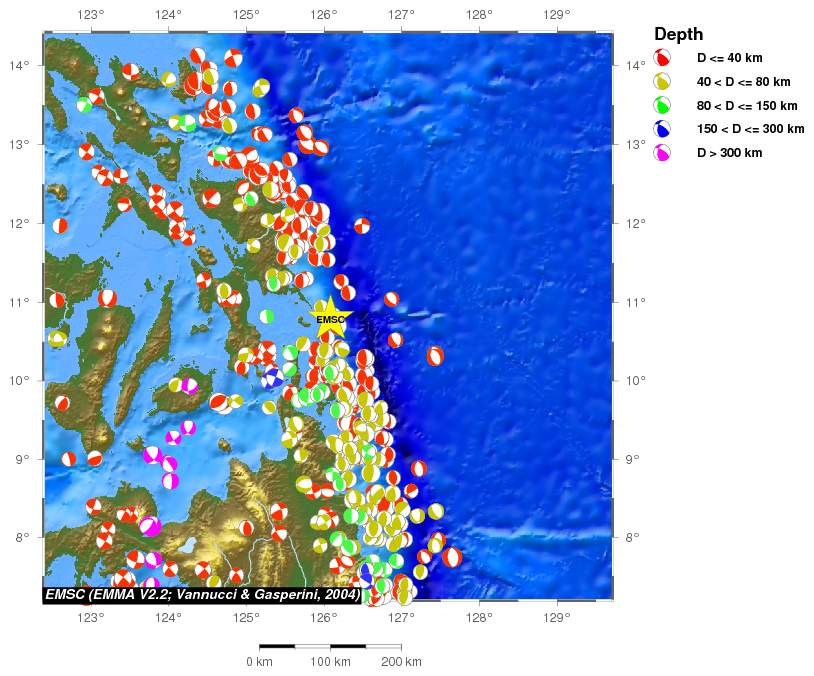Click the 126° longitude label on top axis

click(324, 15)
